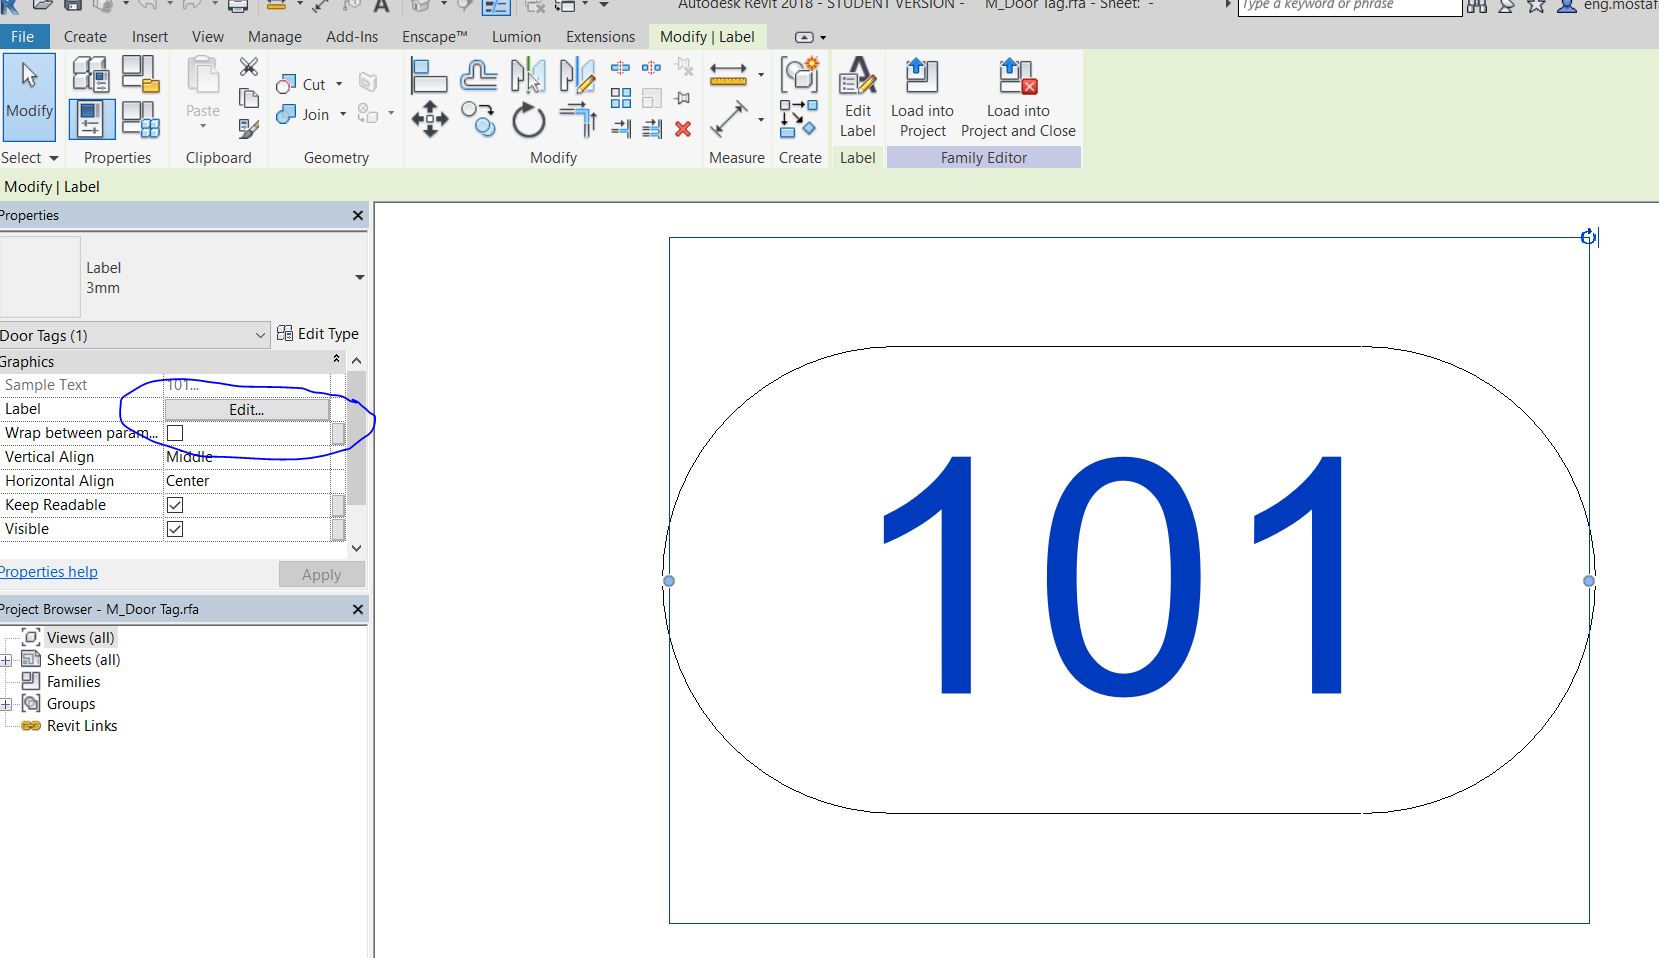Click the Edit... button for Label
The image size is (1659, 958).
pyautogui.click(x=246, y=409)
